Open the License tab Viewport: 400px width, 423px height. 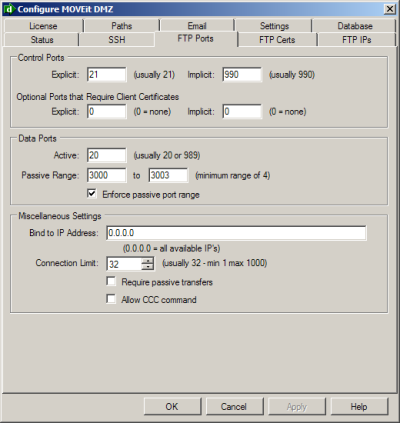[x=43, y=26]
